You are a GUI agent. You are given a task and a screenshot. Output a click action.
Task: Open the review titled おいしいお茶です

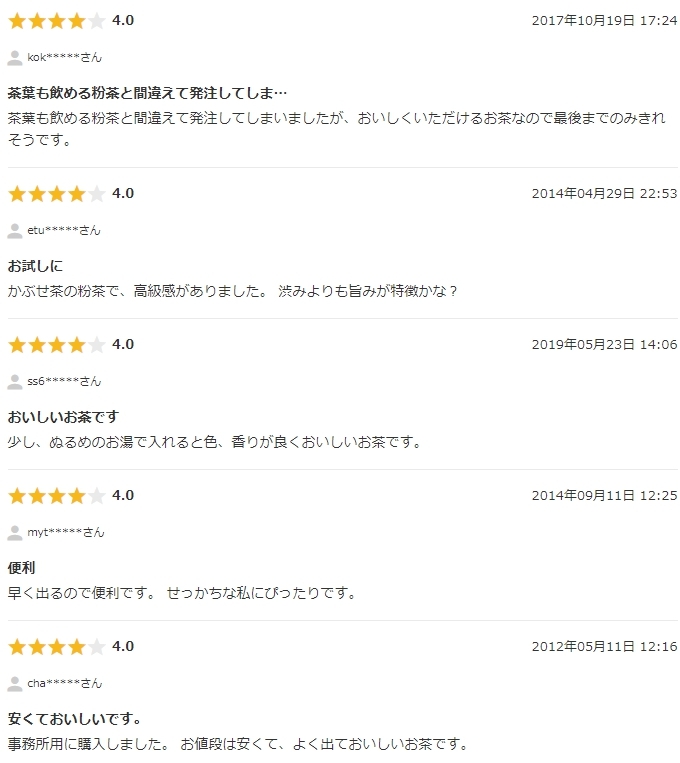pos(63,417)
